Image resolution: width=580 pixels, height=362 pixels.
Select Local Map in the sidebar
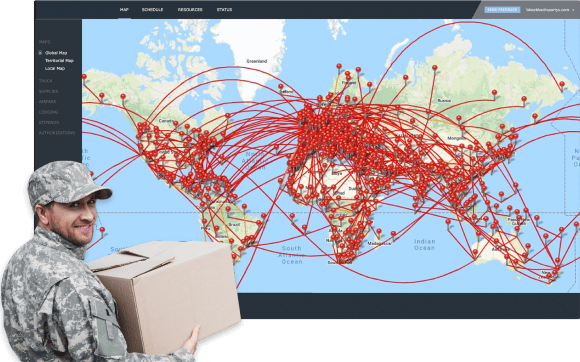coord(55,68)
